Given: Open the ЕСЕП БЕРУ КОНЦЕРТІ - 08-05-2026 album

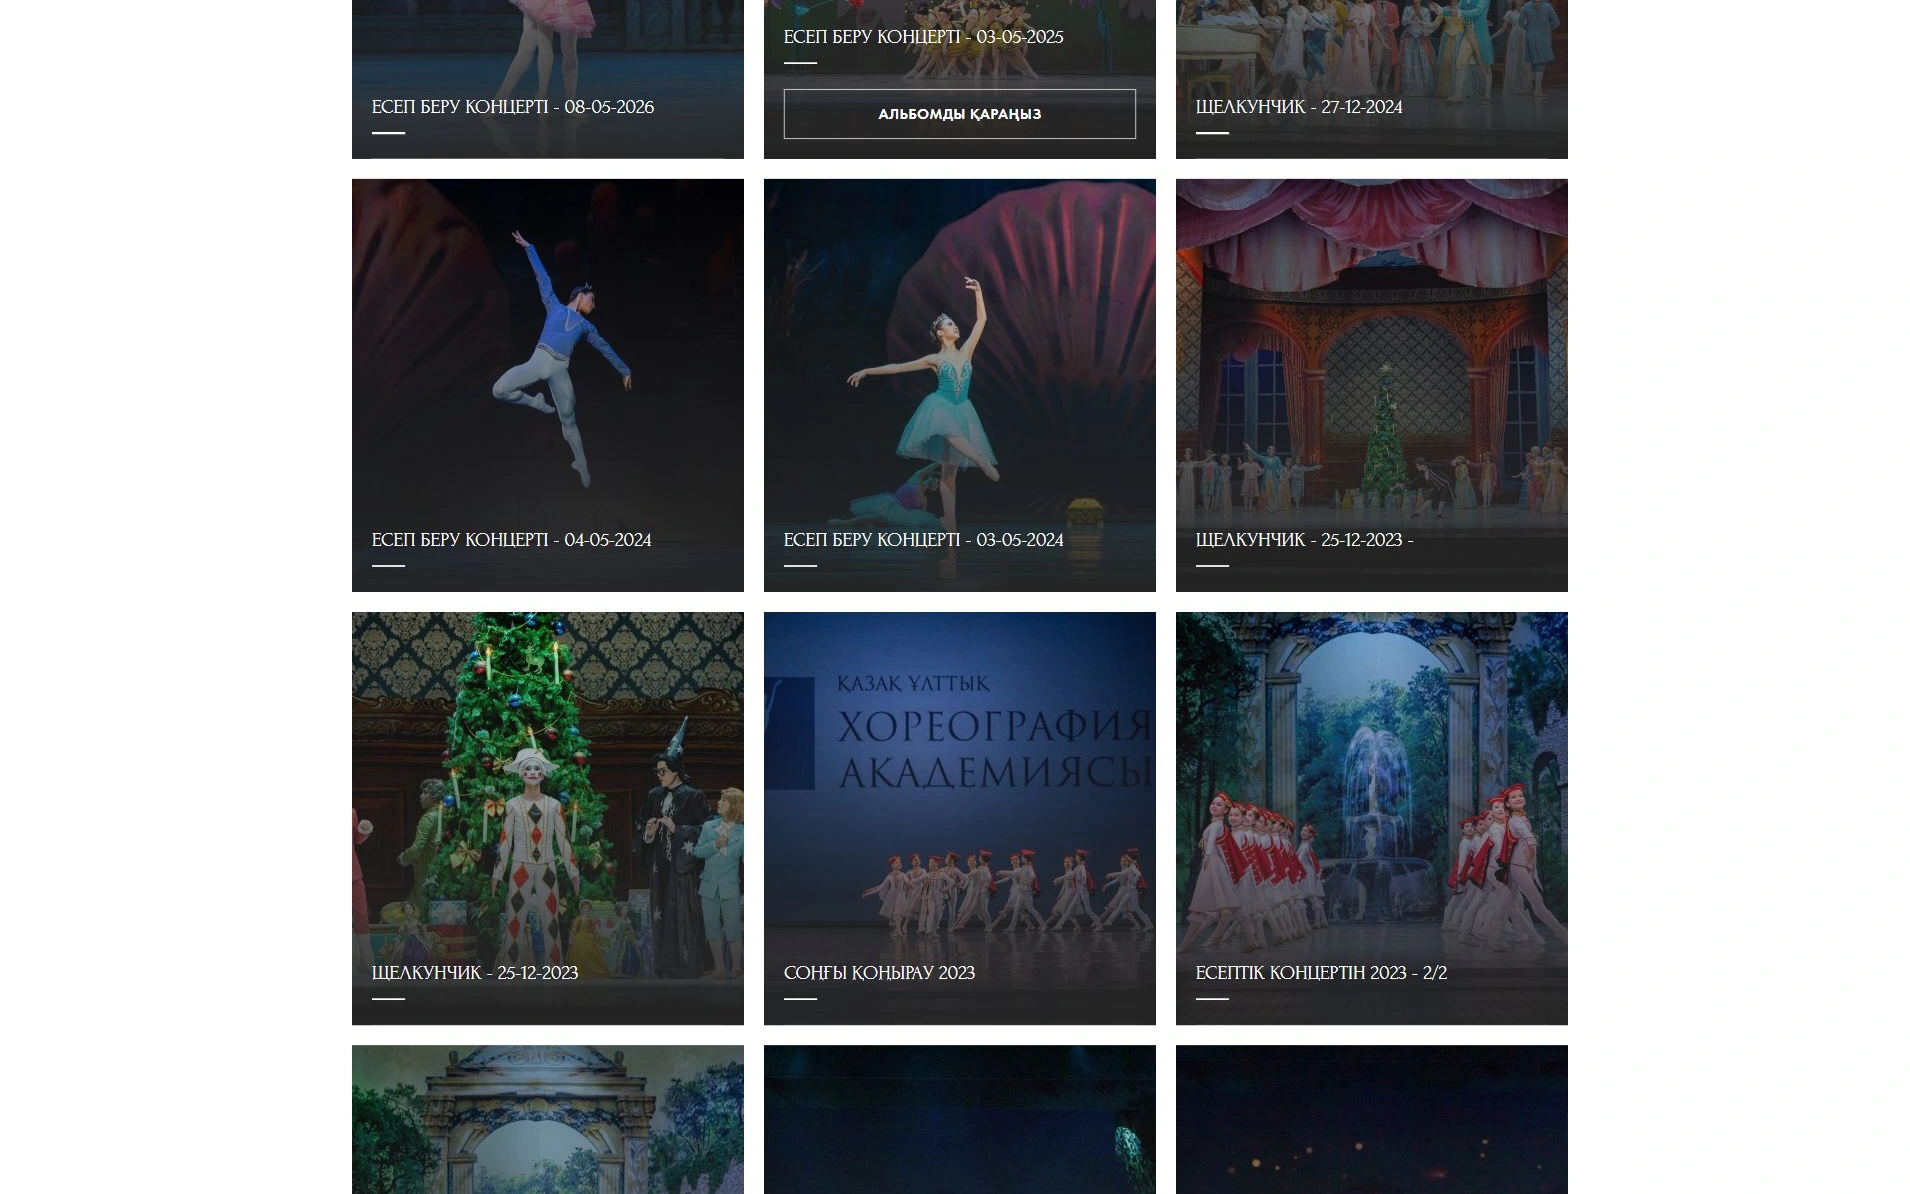Looking at the screenshot, I should click(x=547, y=79).
